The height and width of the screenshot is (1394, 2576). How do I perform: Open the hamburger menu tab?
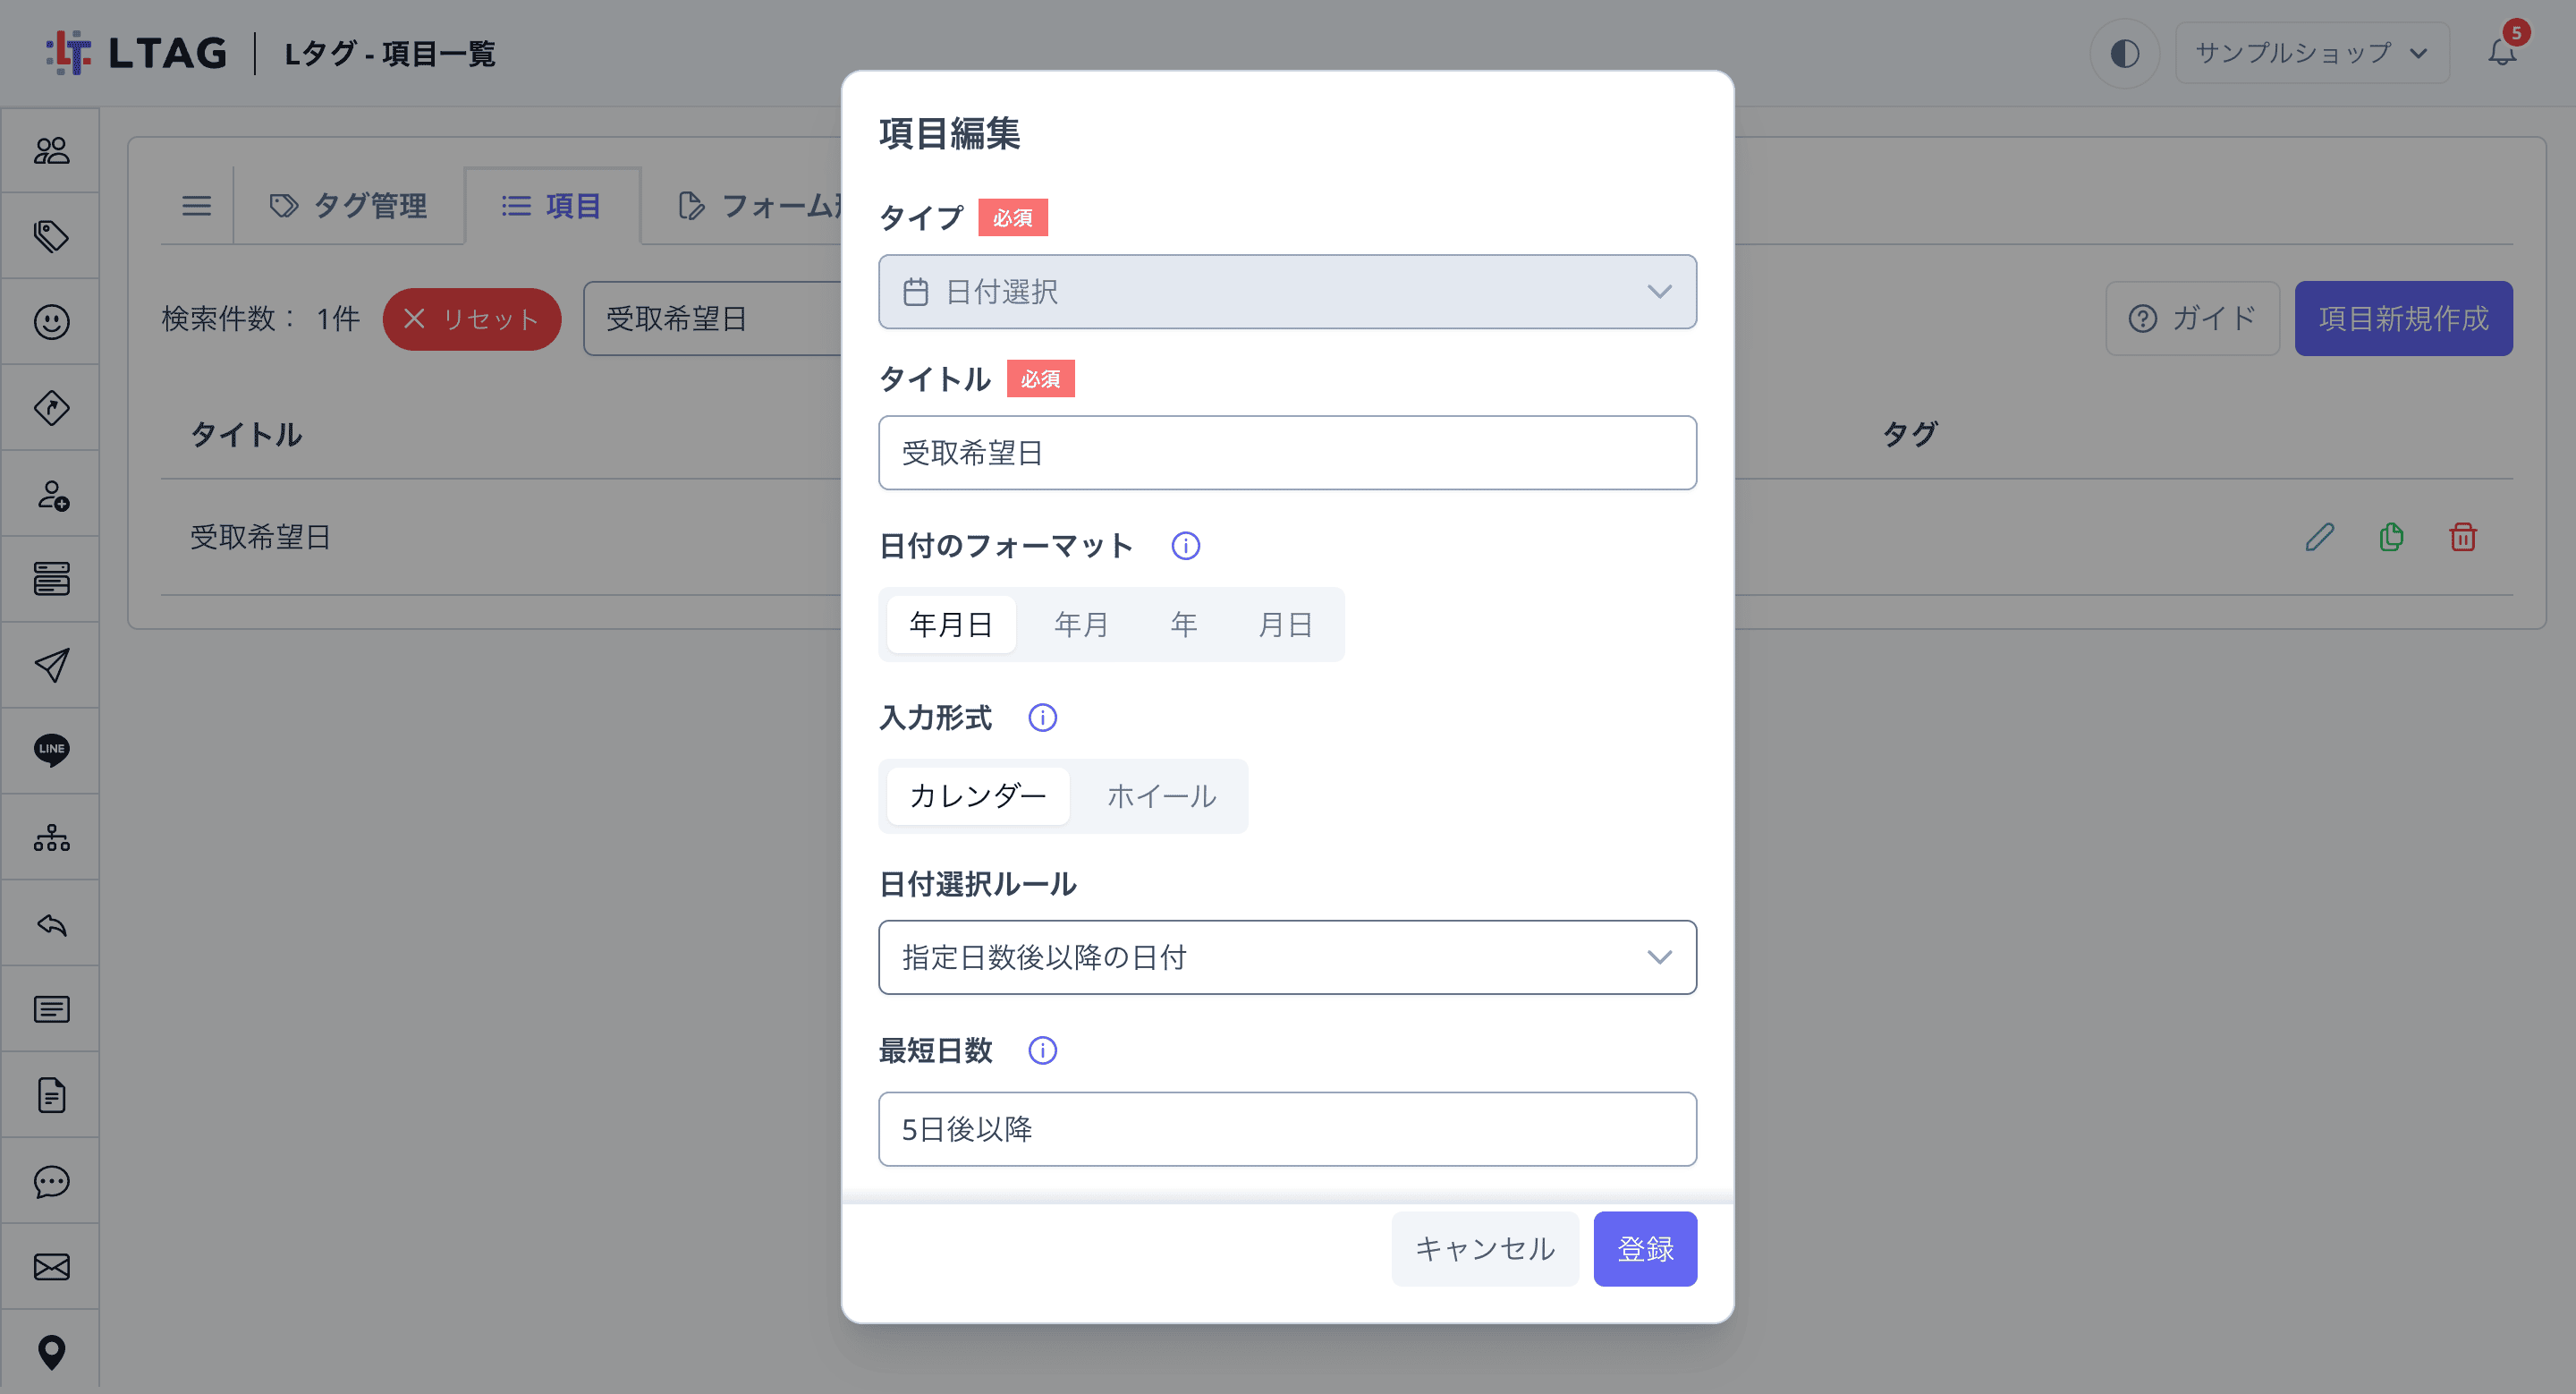click(x=196, y=206)
